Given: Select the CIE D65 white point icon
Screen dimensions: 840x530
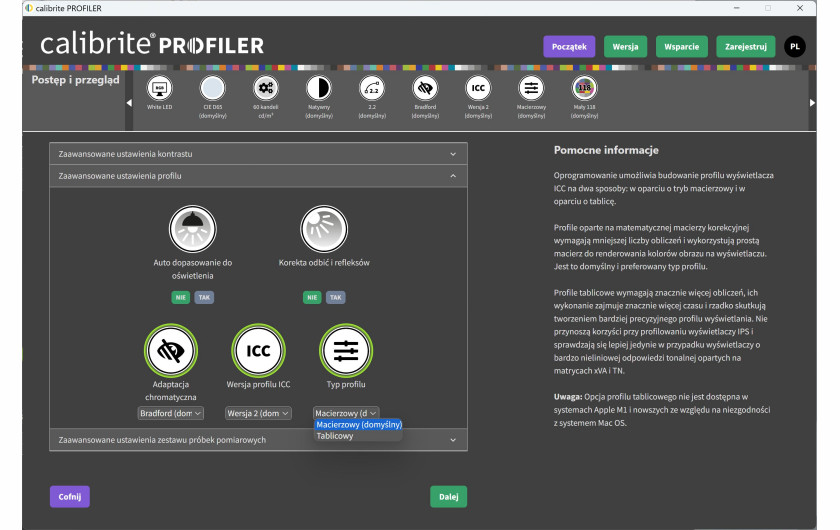Looking at the screenshot, I should pos(213,88).
